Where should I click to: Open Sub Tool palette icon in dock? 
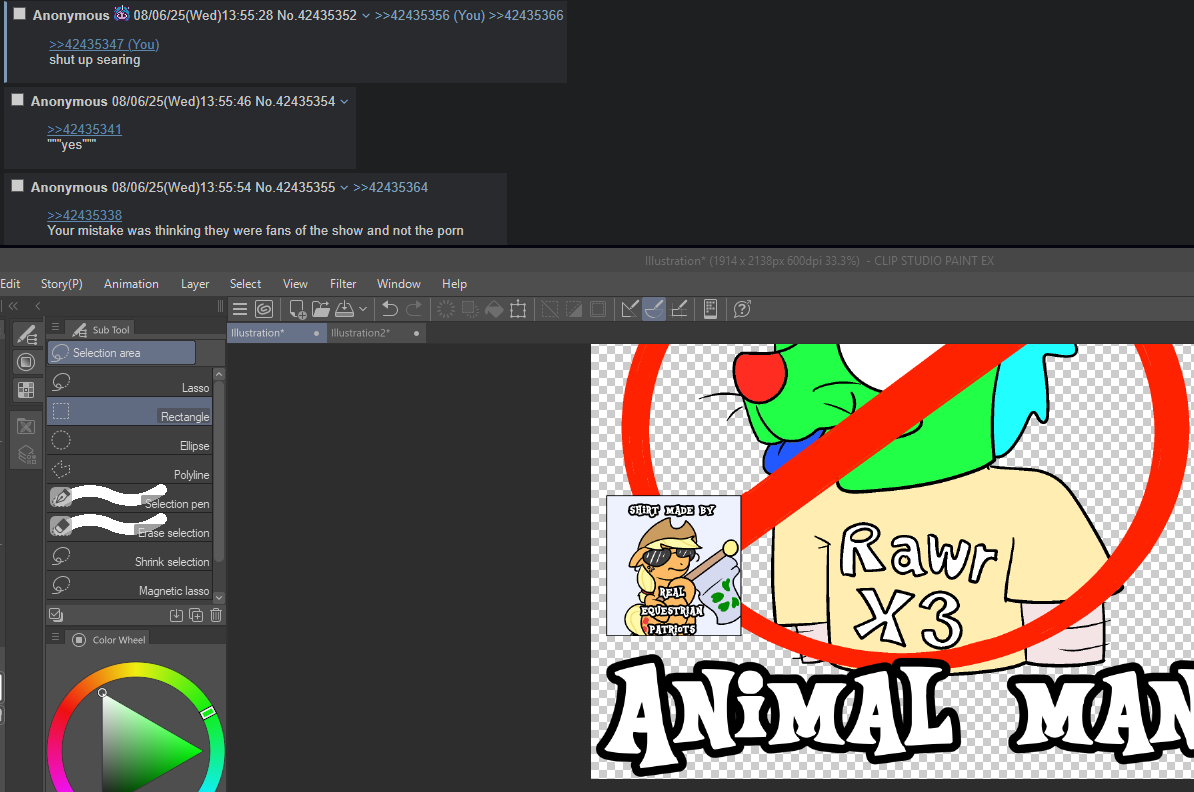[27, 334]
